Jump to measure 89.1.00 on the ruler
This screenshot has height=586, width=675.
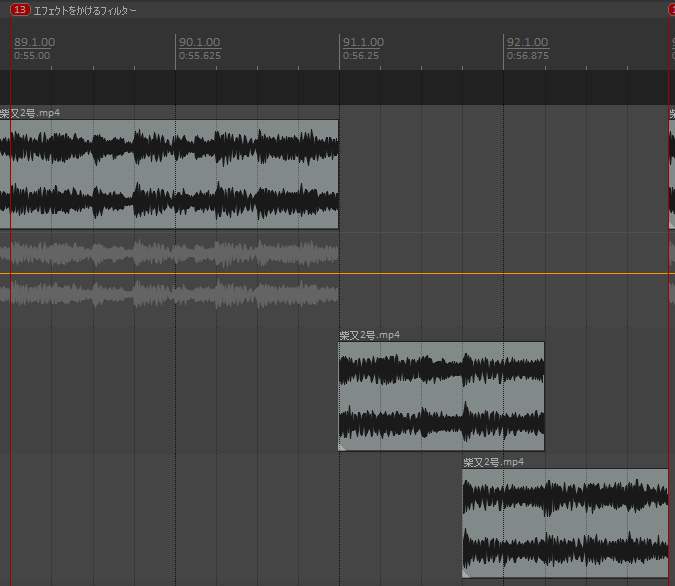click(x=34, y=42)
